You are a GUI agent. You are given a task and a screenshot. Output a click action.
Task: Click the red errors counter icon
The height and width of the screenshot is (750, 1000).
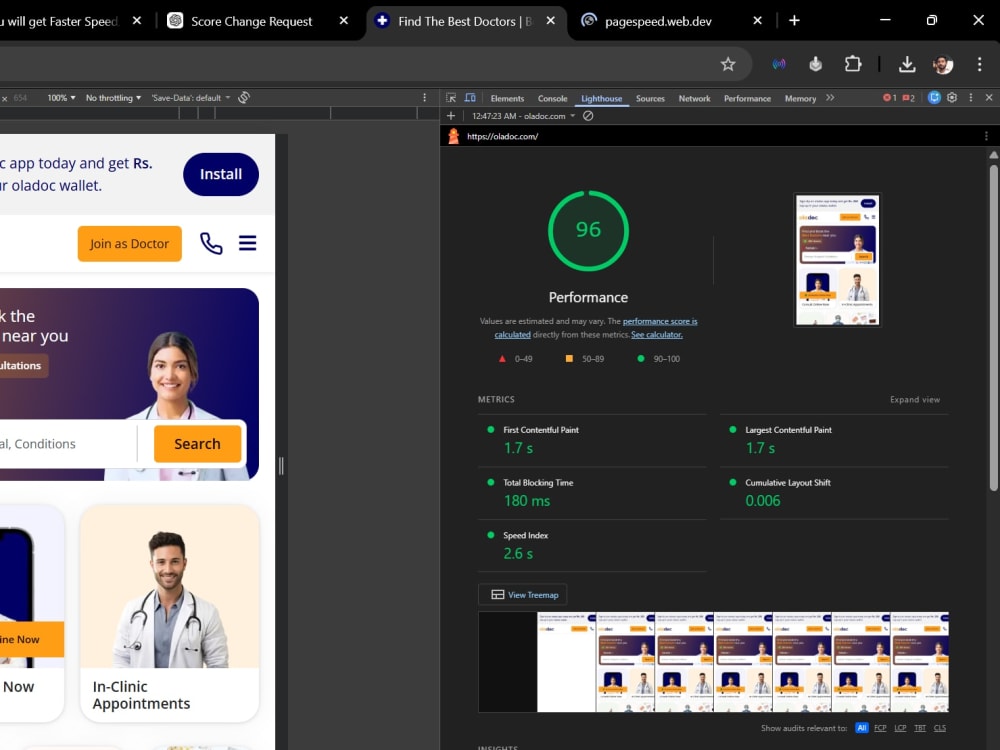[890, 98]
